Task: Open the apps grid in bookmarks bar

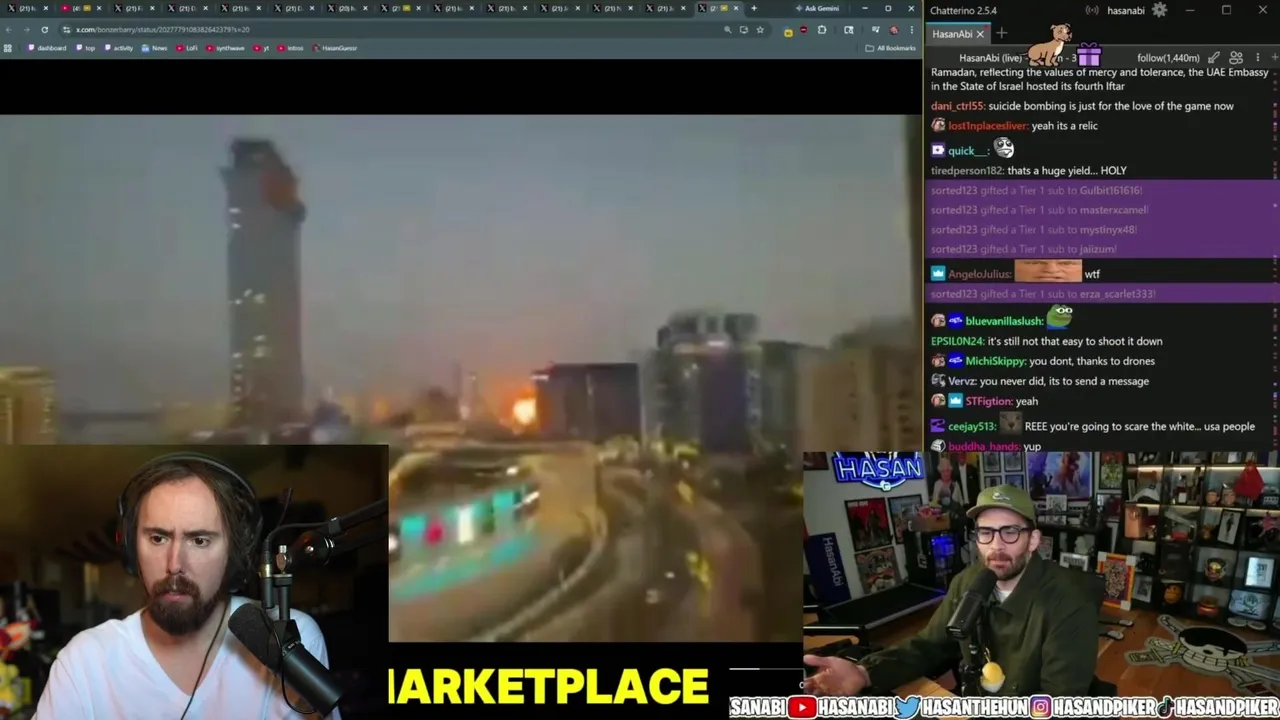Action: (8, 48)
